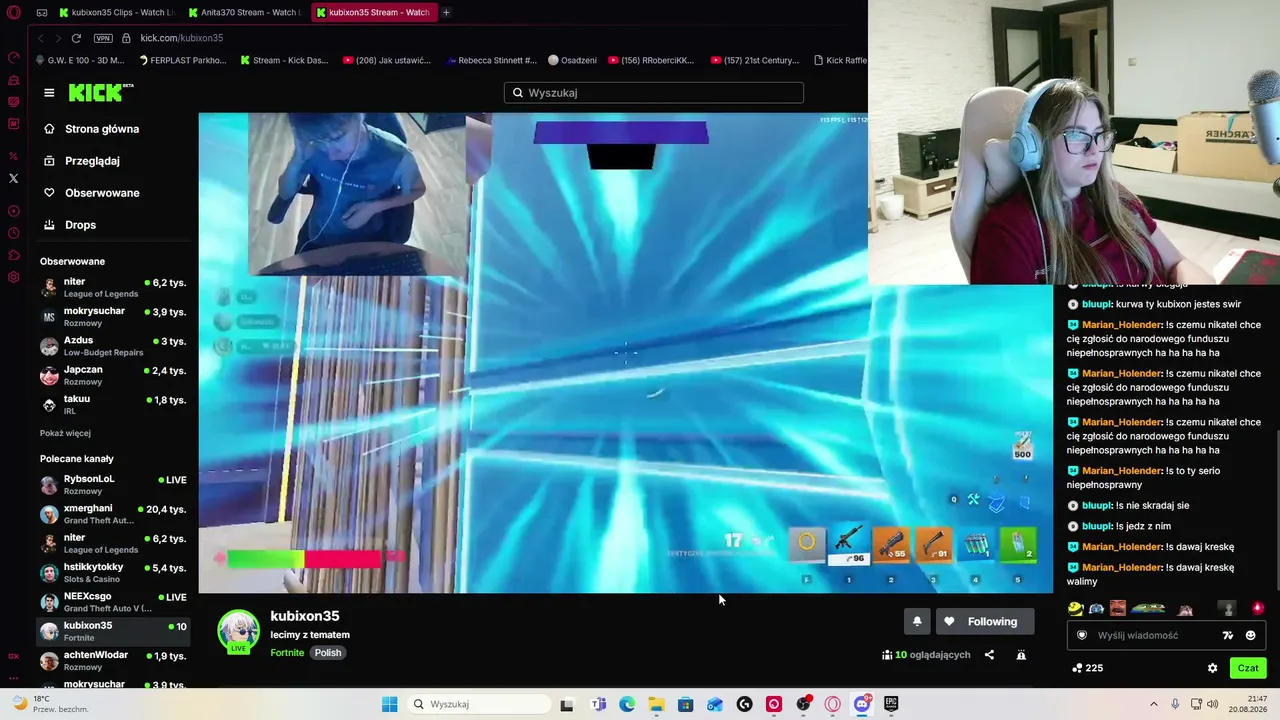Click the chat translate icon
This screenshot has height=720, width=1280.
pos(1228,635)
